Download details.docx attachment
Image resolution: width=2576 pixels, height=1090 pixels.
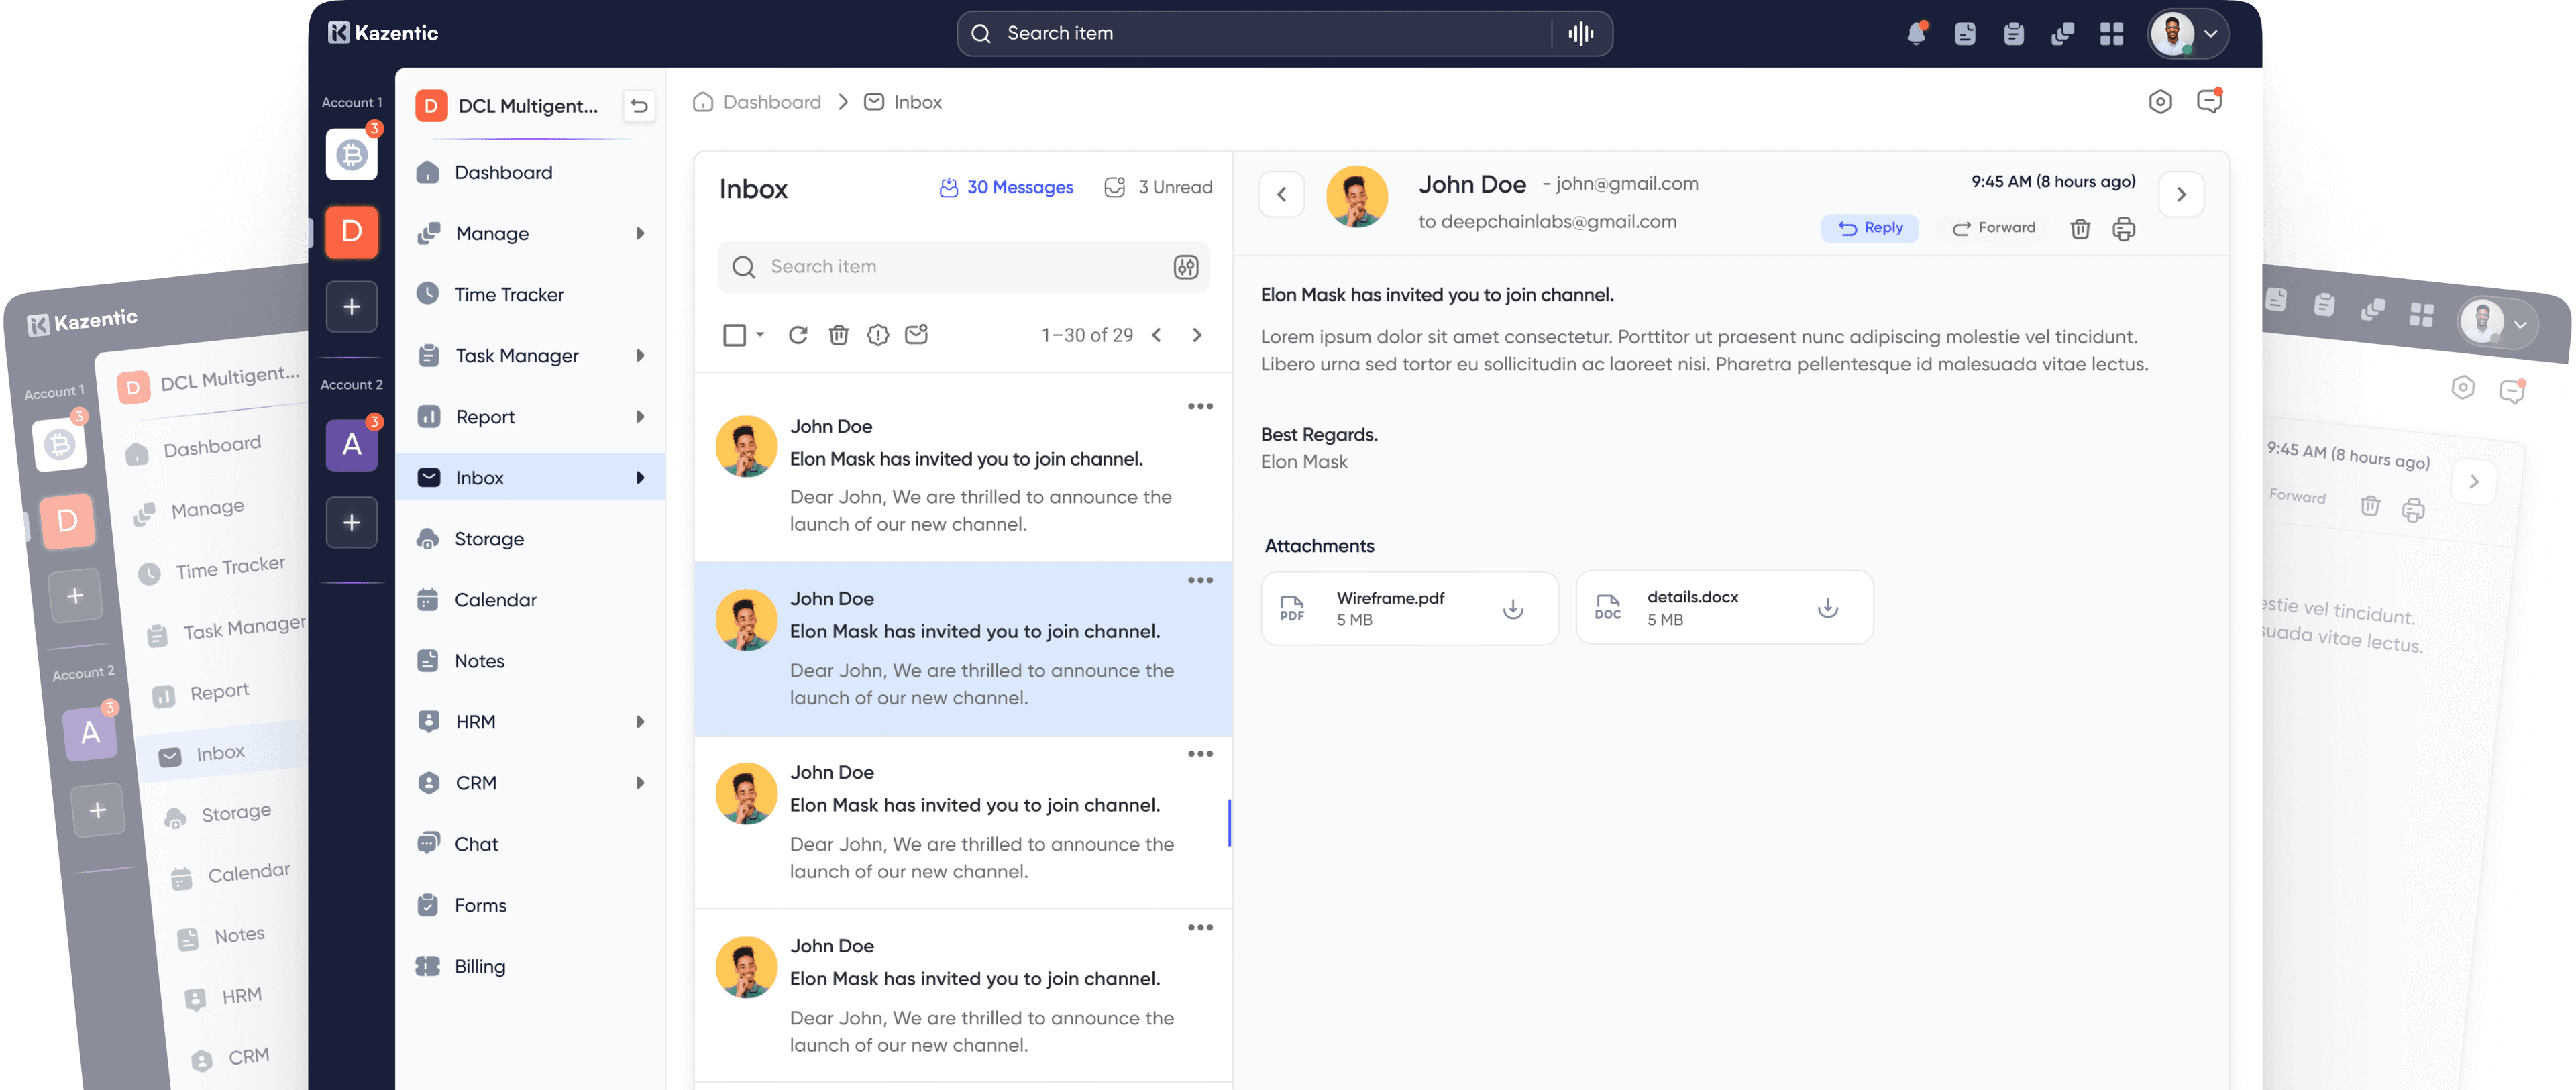coord(1827,607)
